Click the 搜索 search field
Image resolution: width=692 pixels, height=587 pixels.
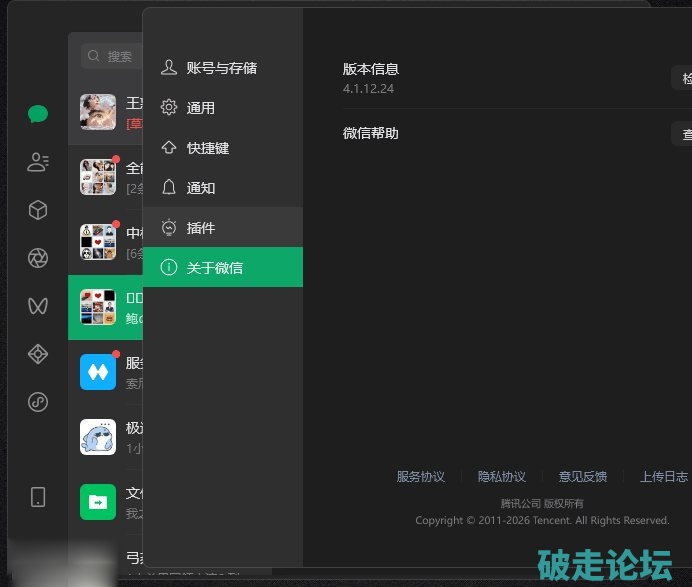(112, 56)
